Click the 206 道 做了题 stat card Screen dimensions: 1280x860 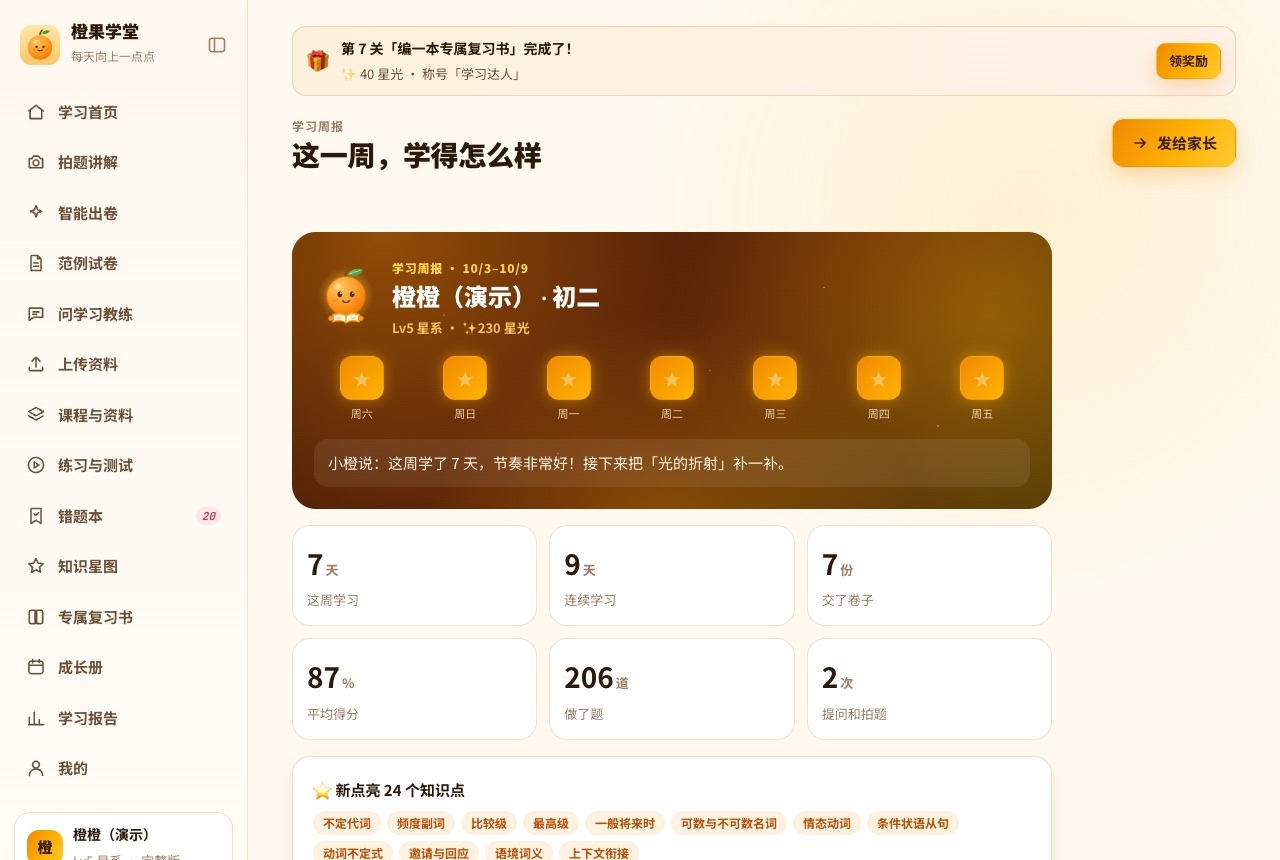pyautogui.click(x=672, y=689)
